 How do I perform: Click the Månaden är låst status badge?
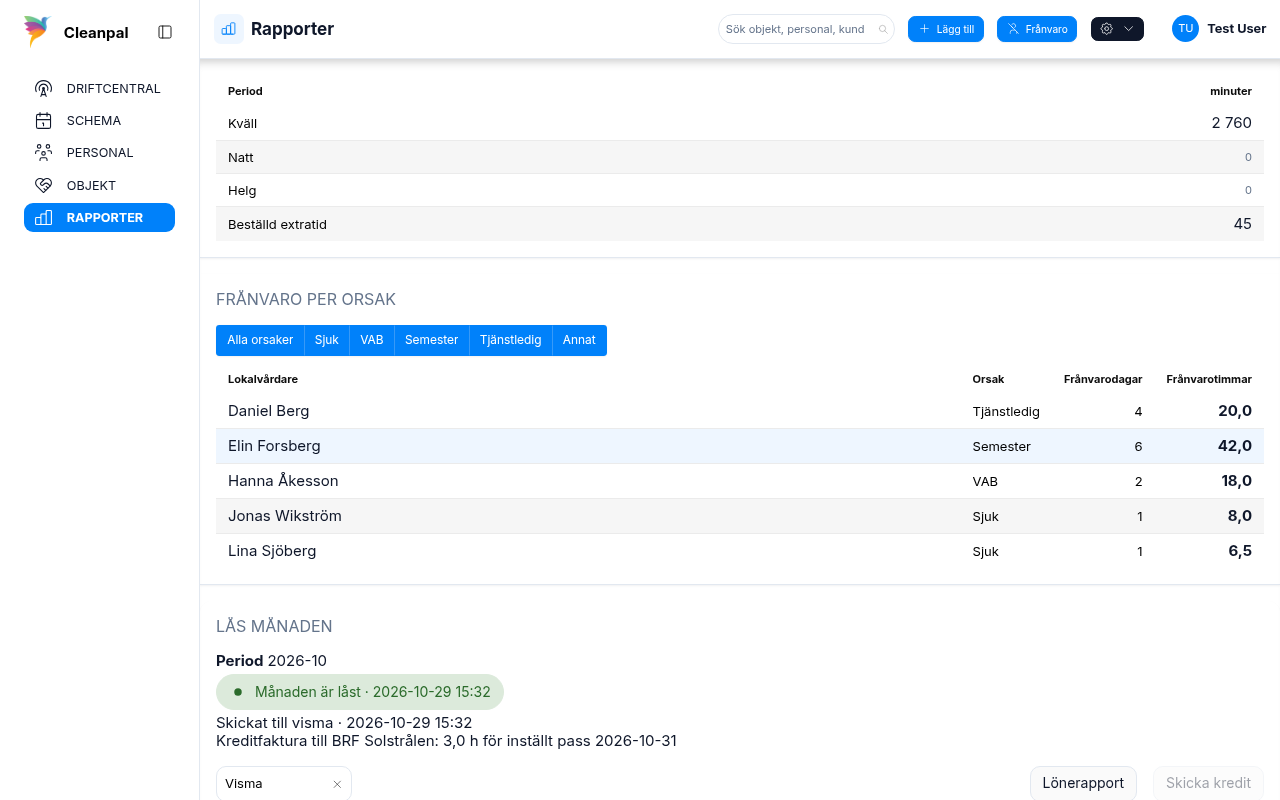(360, 692)
